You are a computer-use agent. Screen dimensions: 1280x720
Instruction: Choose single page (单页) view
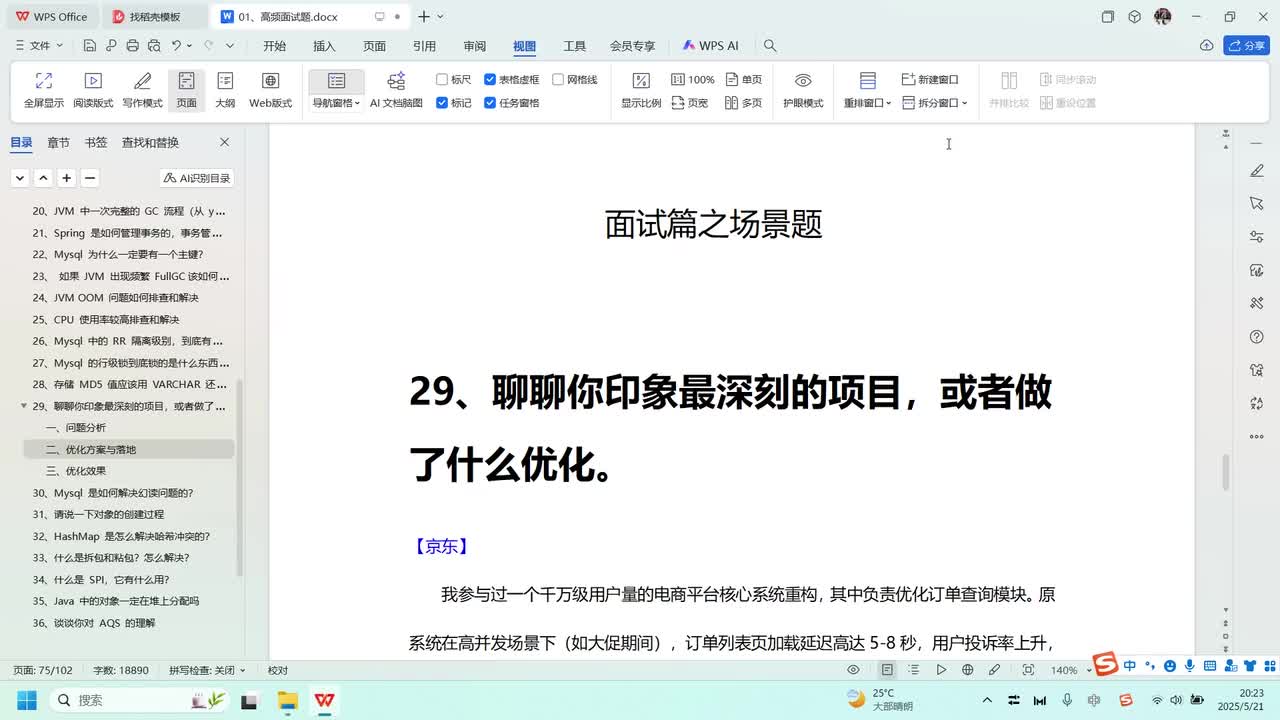pos(744,79)
